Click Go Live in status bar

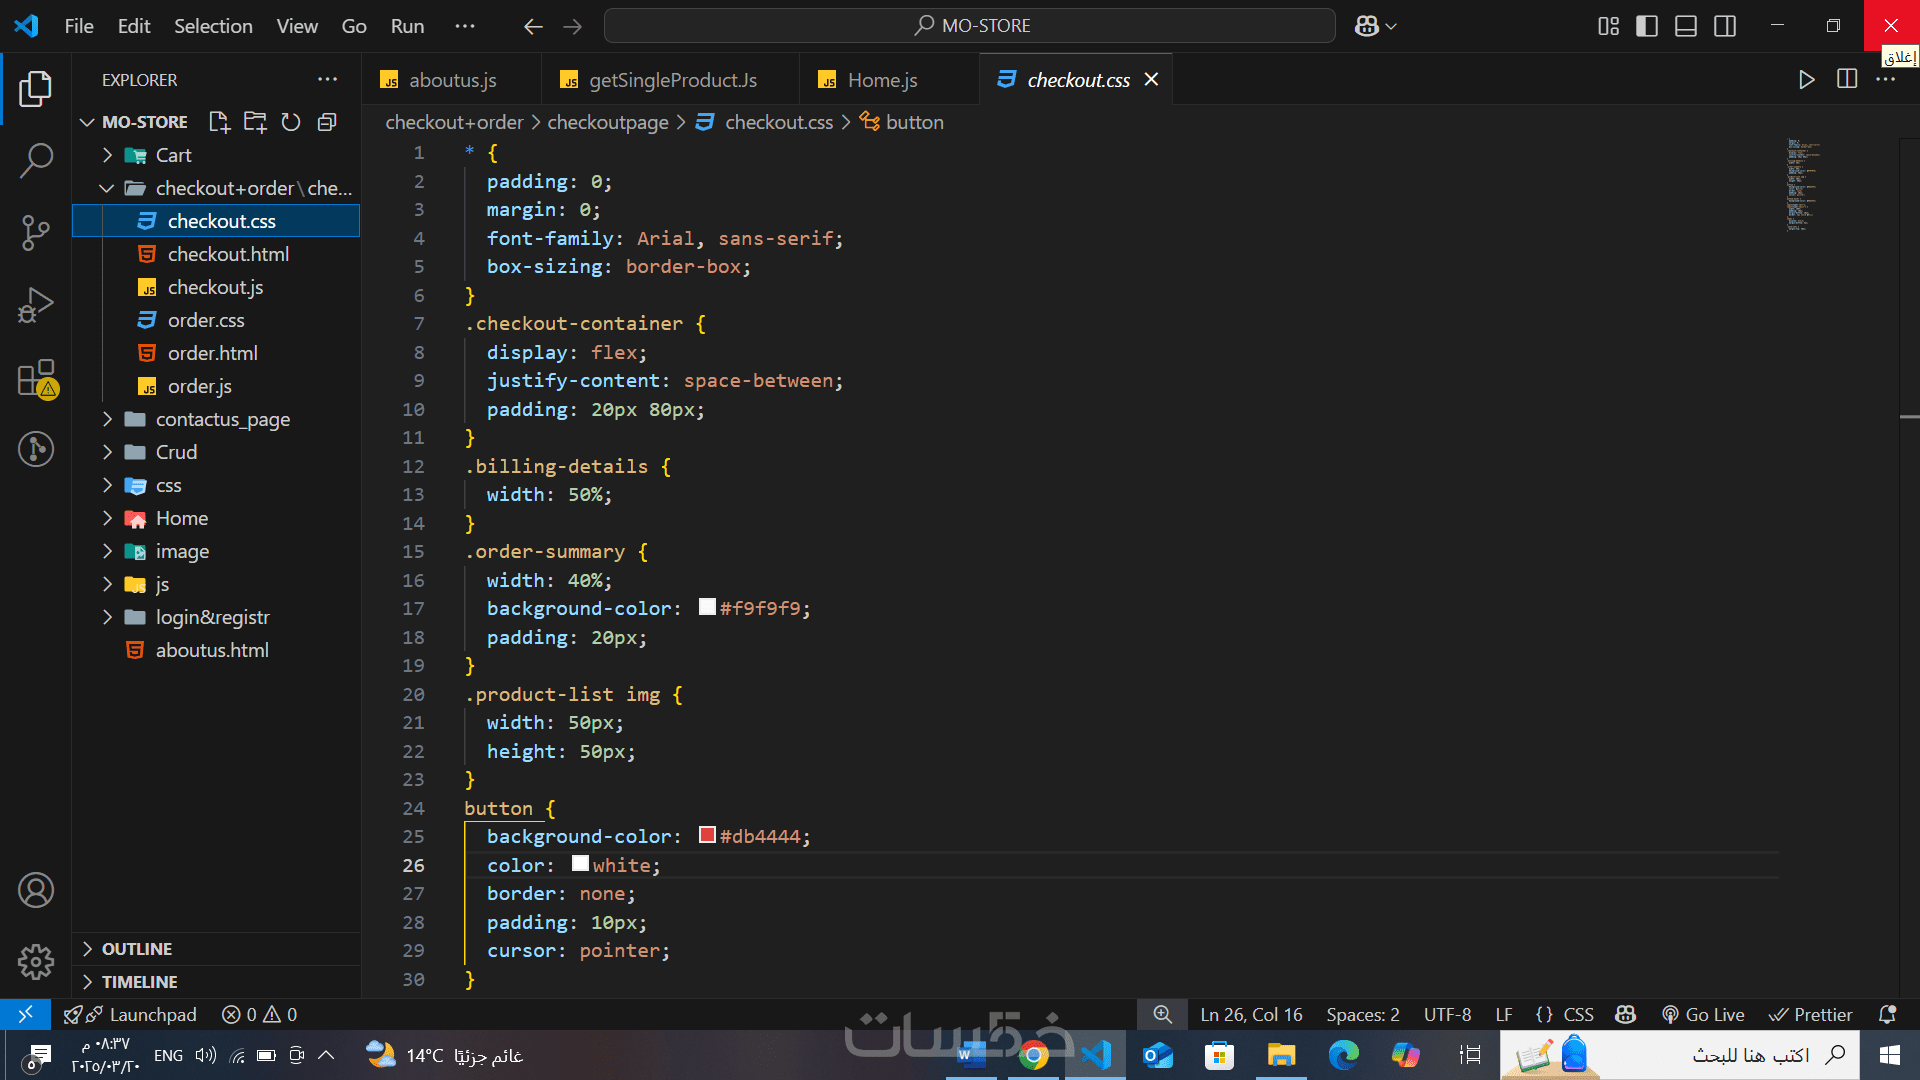[1703, 1014]
